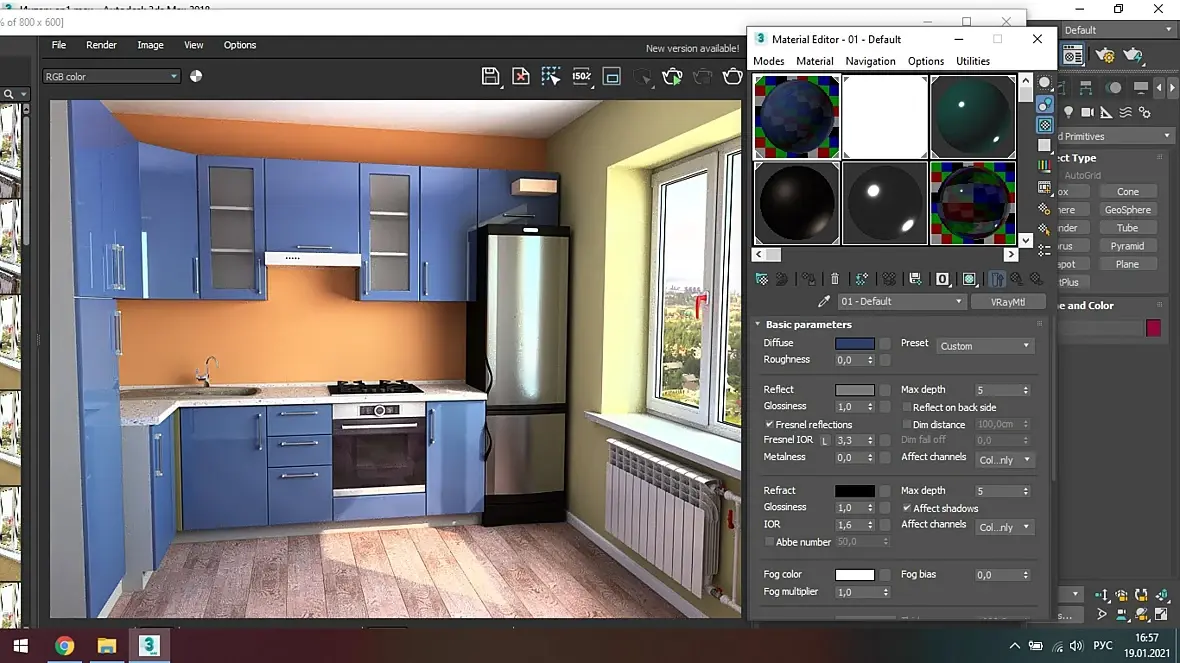
Task: Click the Get Material icon
Action: [761, 279]
